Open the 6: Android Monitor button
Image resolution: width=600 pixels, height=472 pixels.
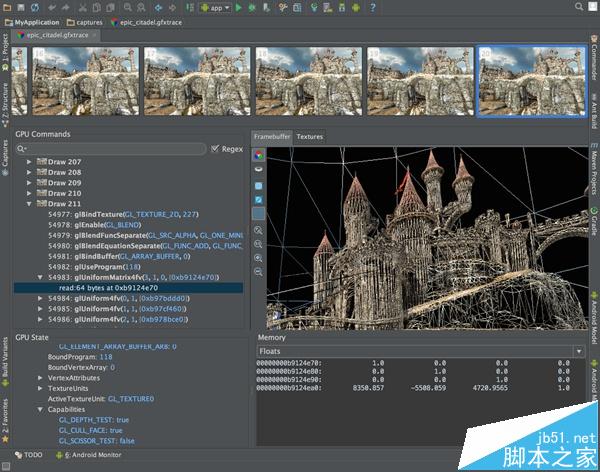tap(89, 455)
